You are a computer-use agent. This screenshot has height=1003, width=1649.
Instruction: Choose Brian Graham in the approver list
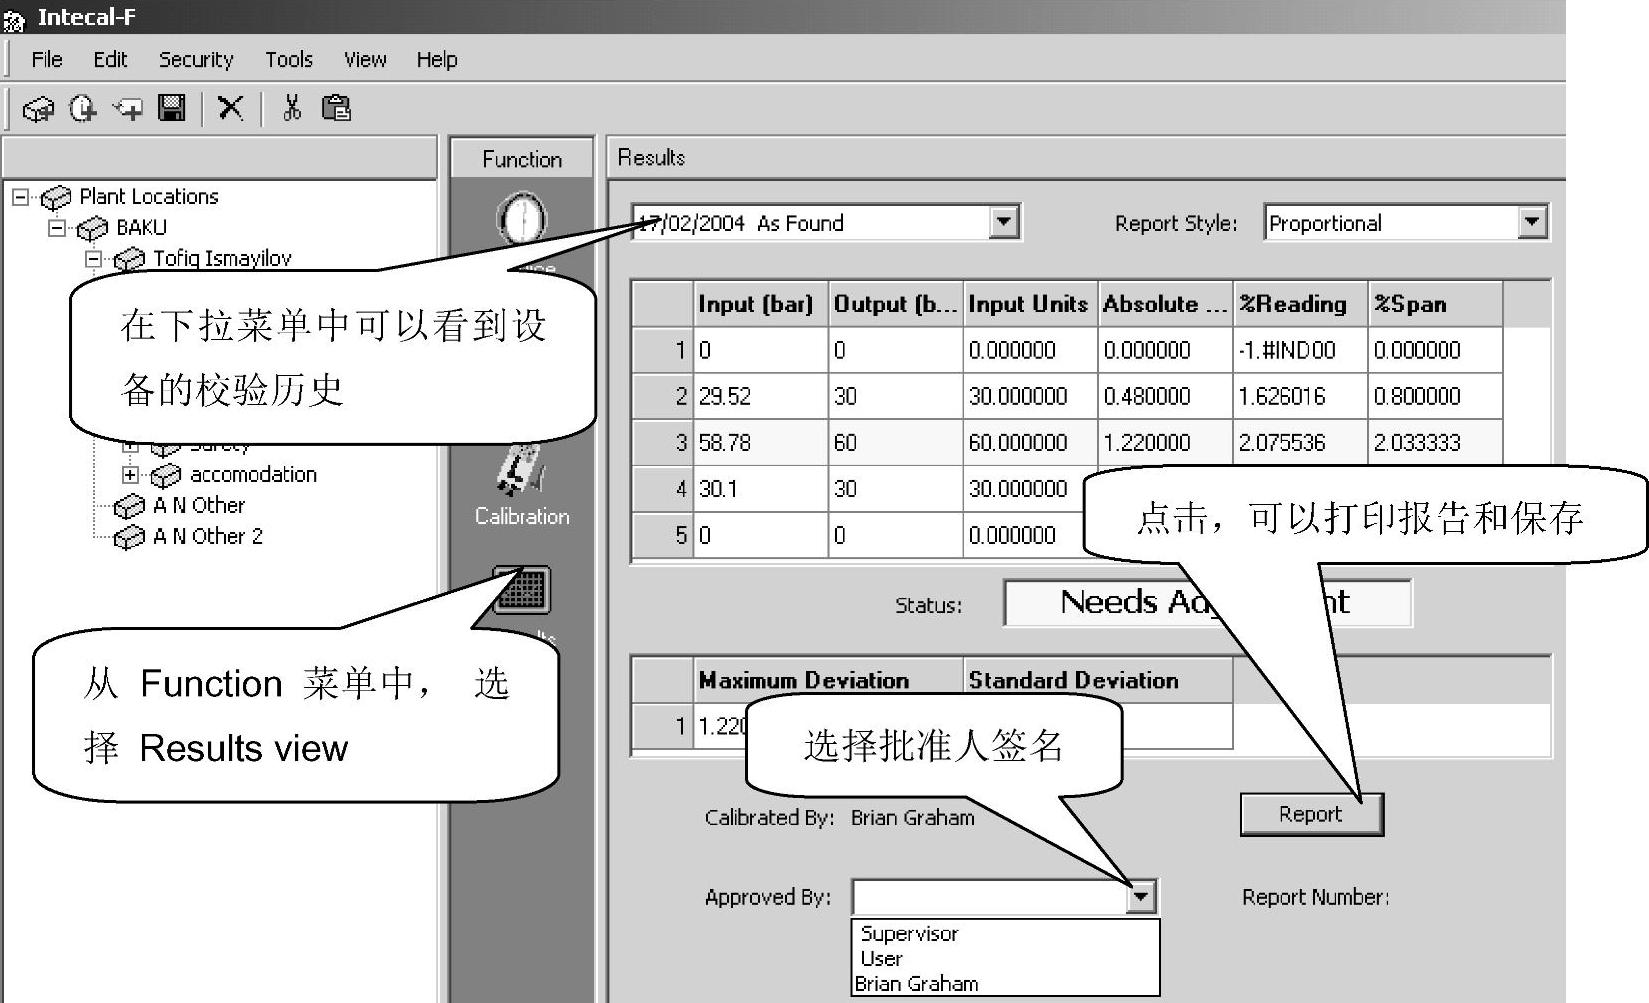(1005, 983)
